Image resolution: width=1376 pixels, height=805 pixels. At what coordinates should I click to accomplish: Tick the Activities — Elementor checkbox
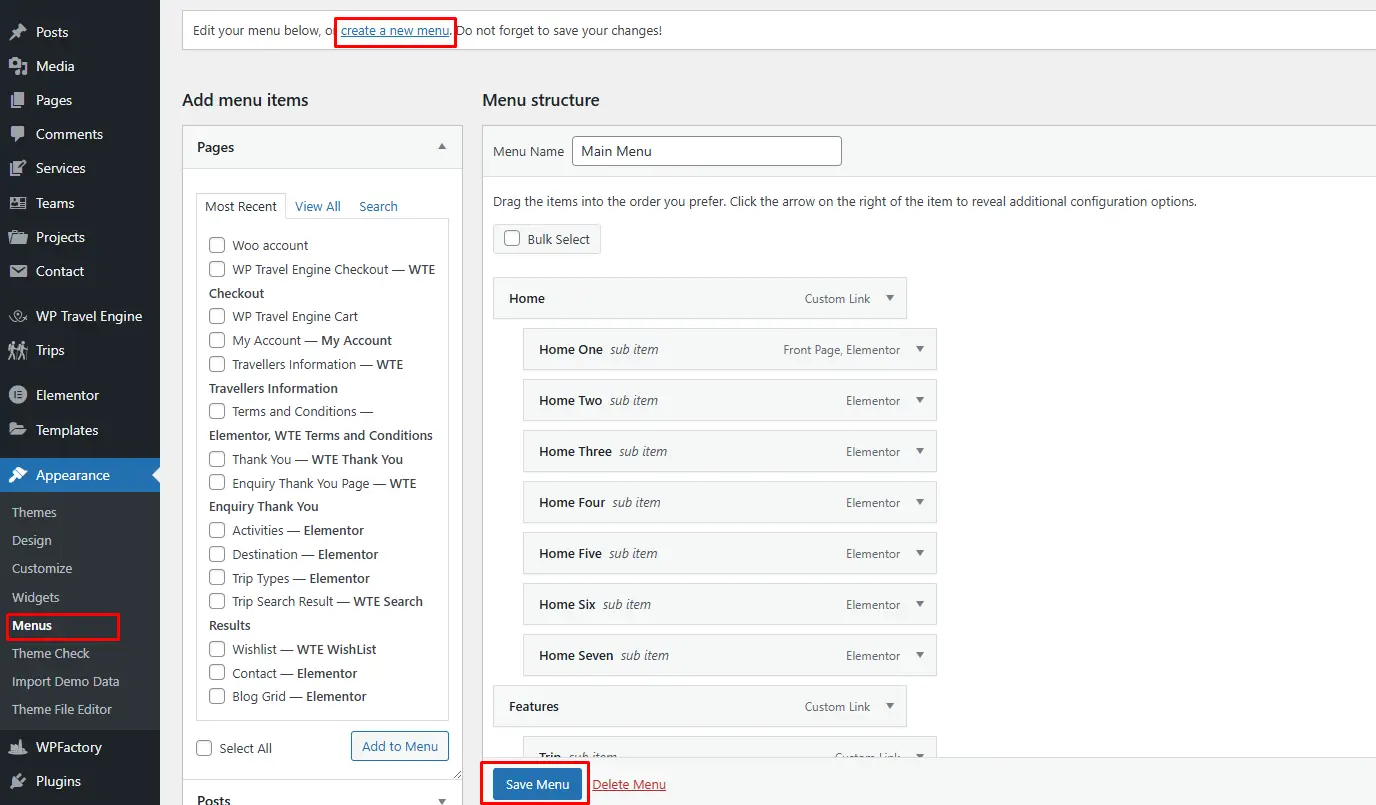pyautogui.click(x=217, y=530)
